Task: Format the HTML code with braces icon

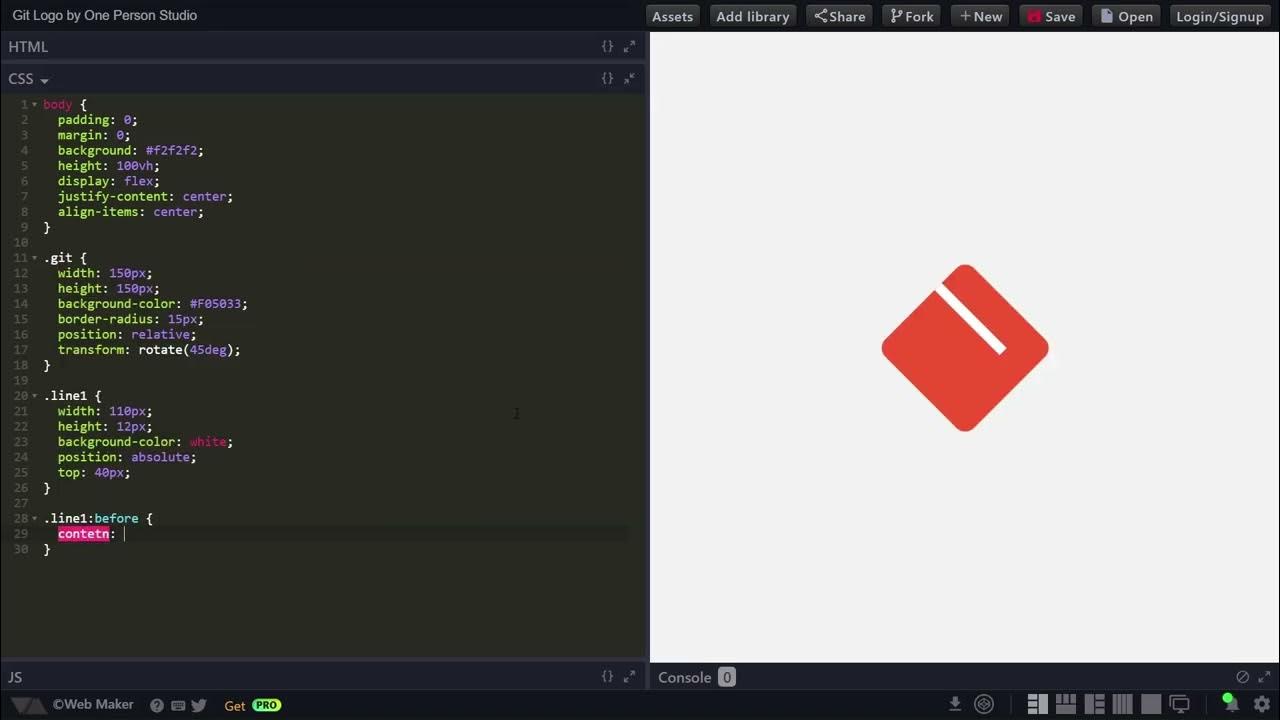Action: pos(607,47)
